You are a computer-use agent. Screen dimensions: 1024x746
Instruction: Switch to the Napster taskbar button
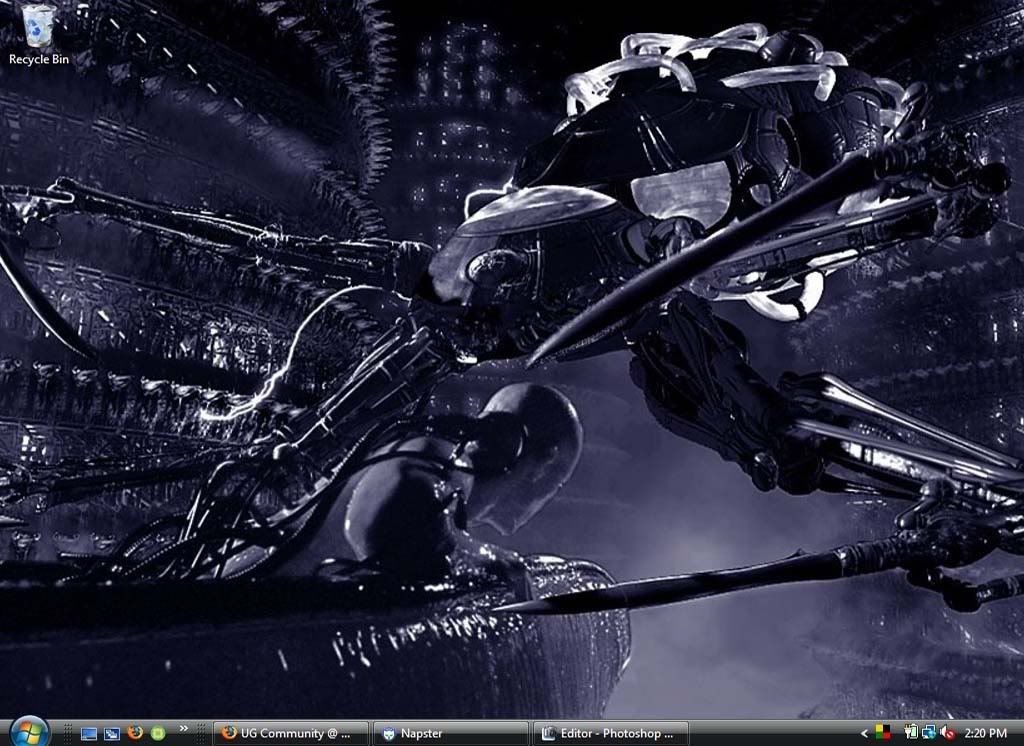(451, 734)
